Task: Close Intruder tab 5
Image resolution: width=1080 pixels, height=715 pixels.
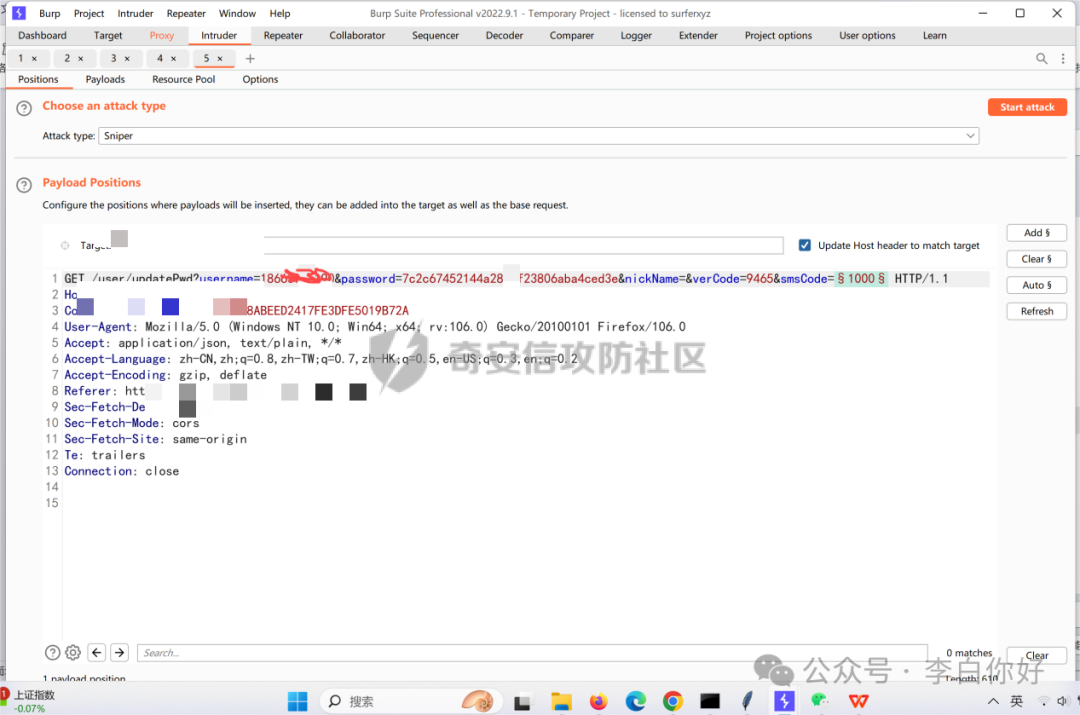Action: (x=220, y=59)
